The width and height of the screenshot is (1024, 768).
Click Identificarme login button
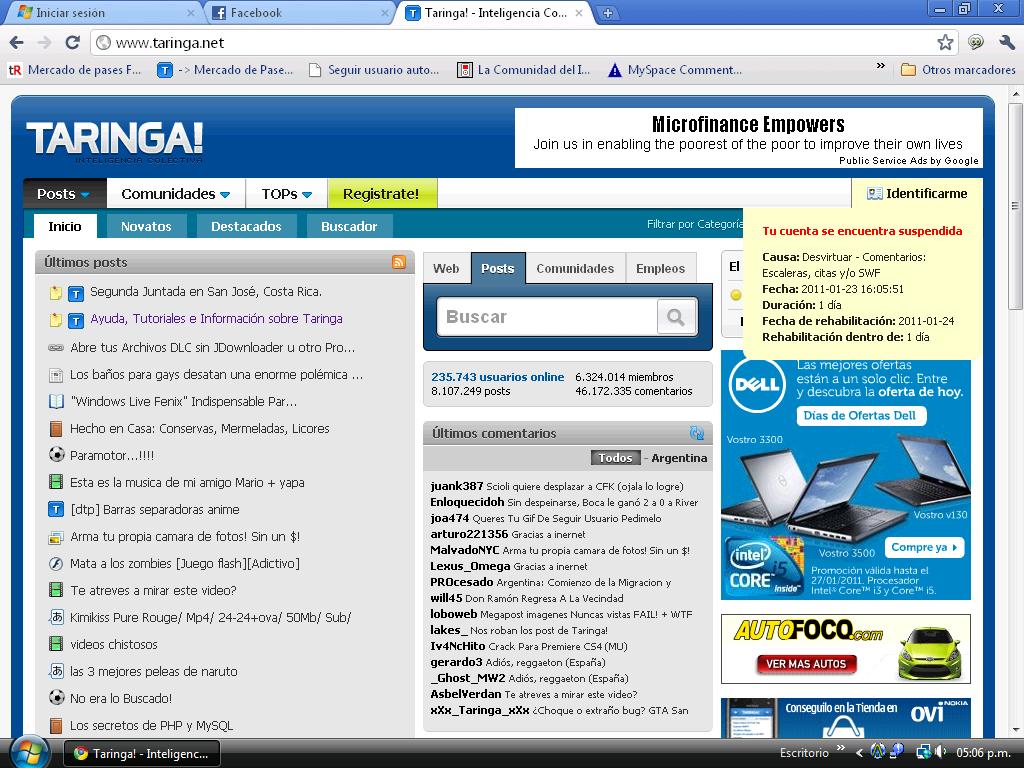pos(917,193)
